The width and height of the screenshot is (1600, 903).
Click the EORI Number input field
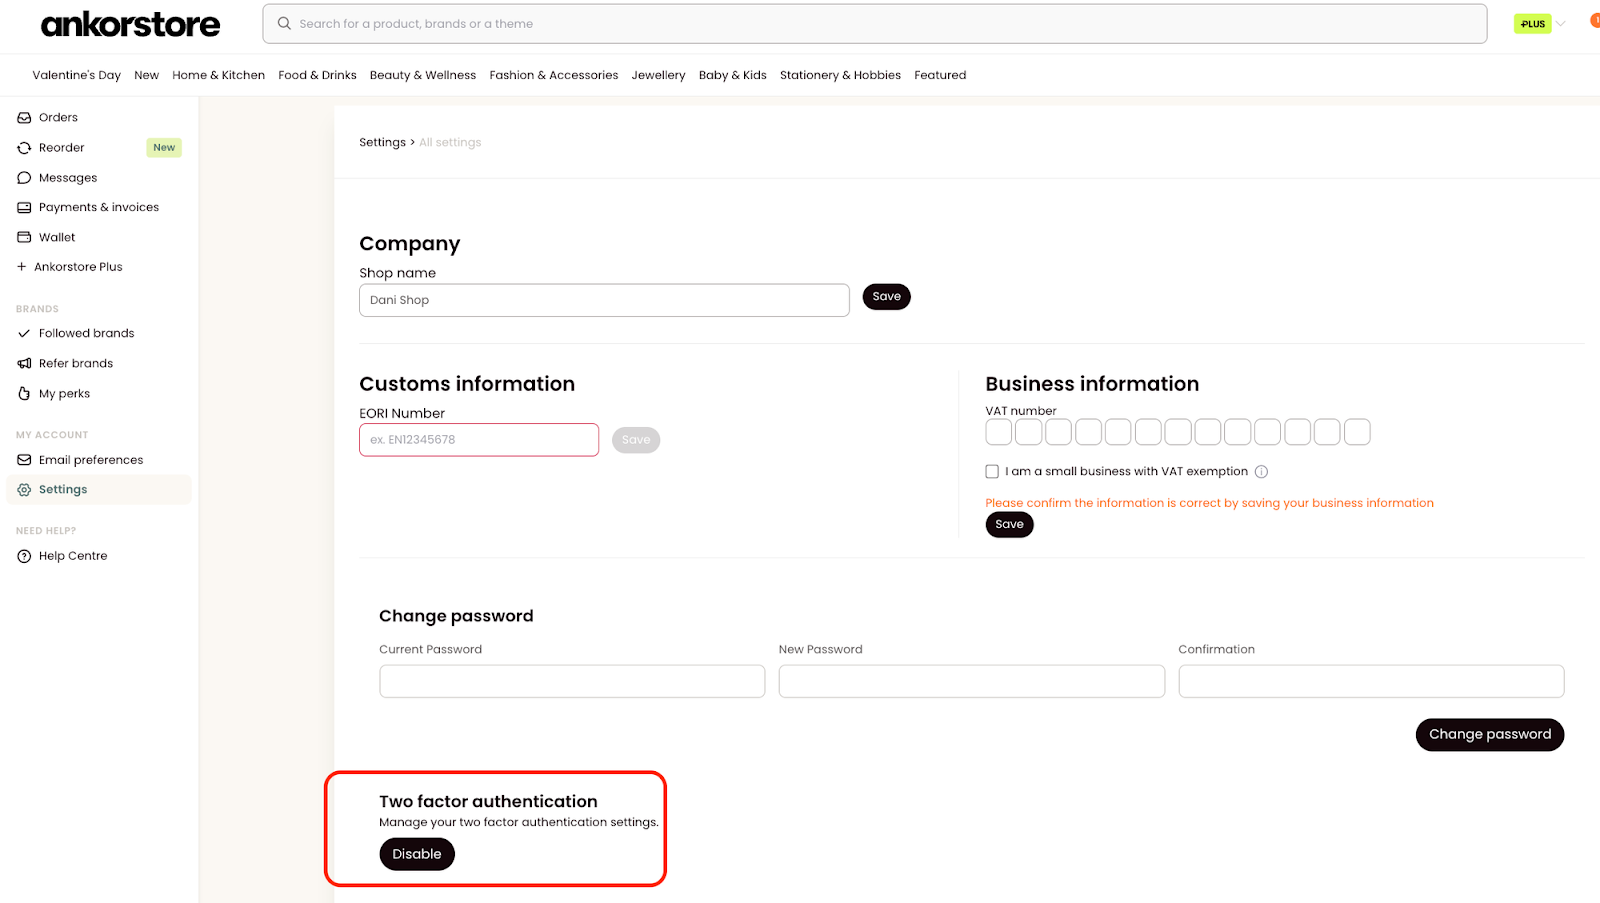coord(479,440)
